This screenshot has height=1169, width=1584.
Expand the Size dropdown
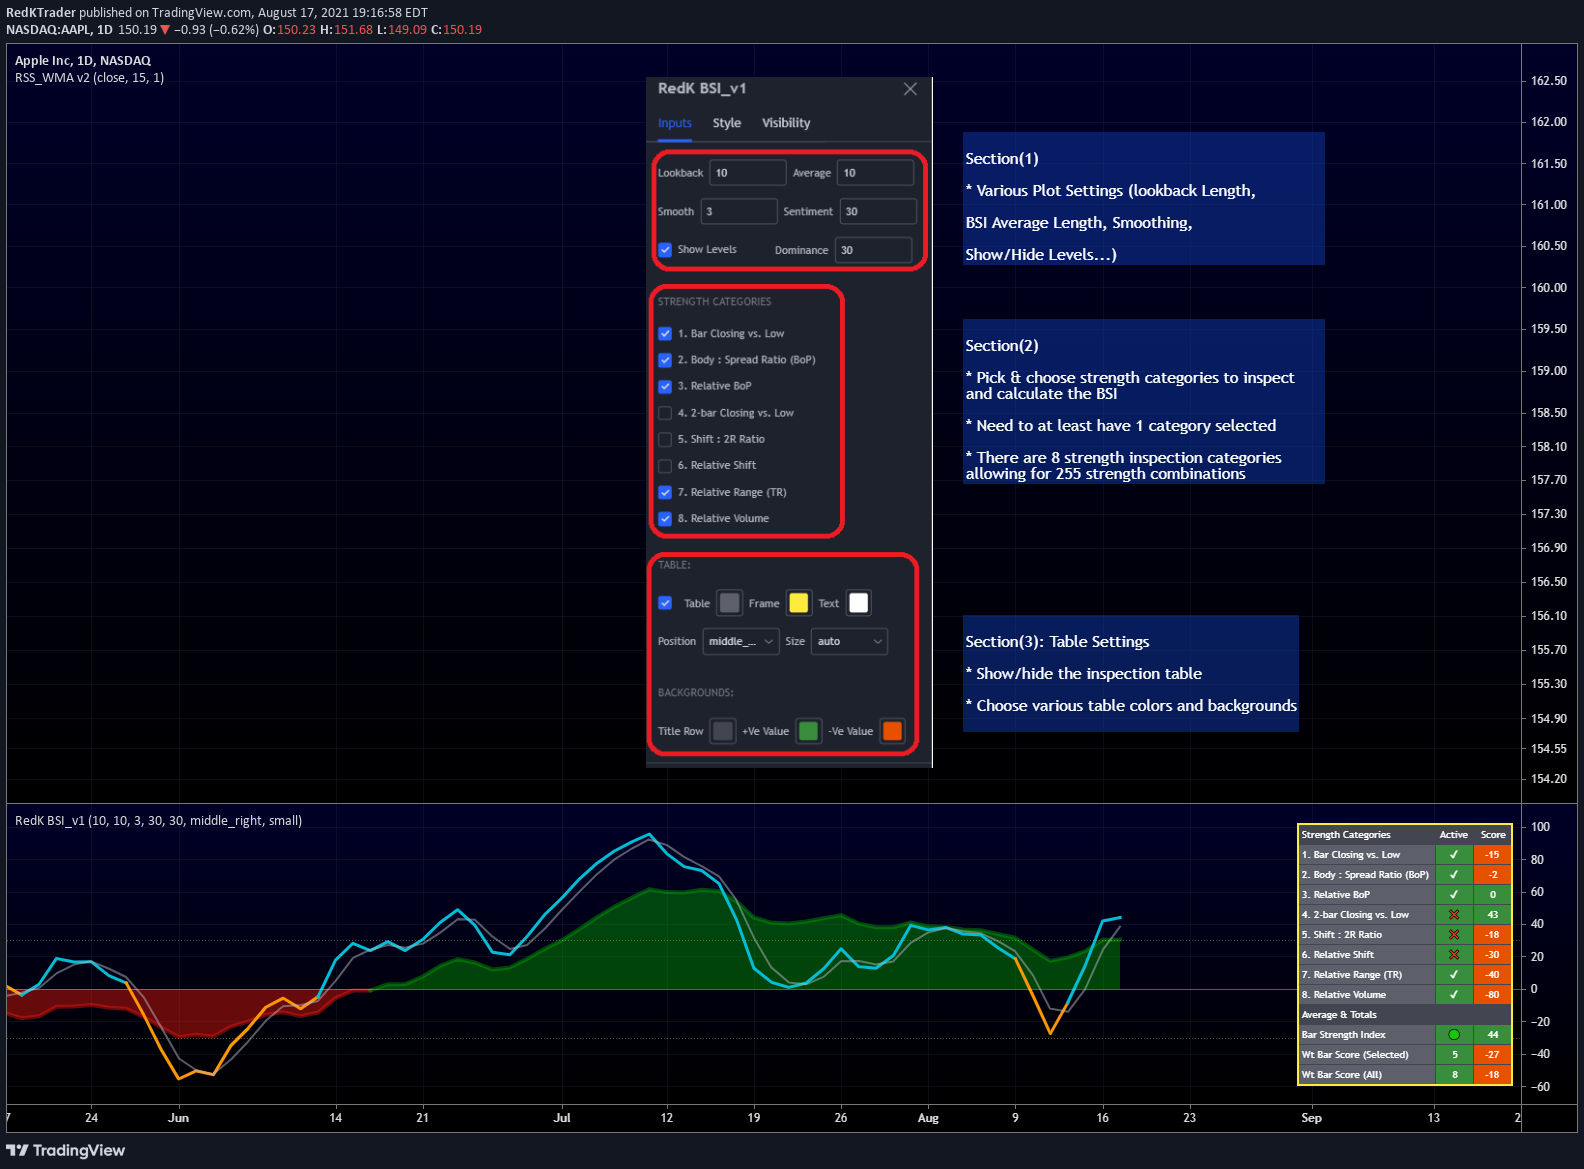850,642
